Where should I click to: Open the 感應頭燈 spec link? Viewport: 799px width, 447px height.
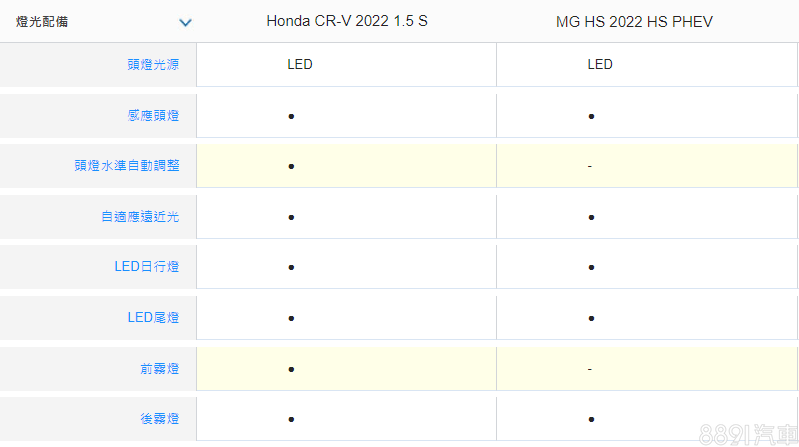tap(153, 115)
